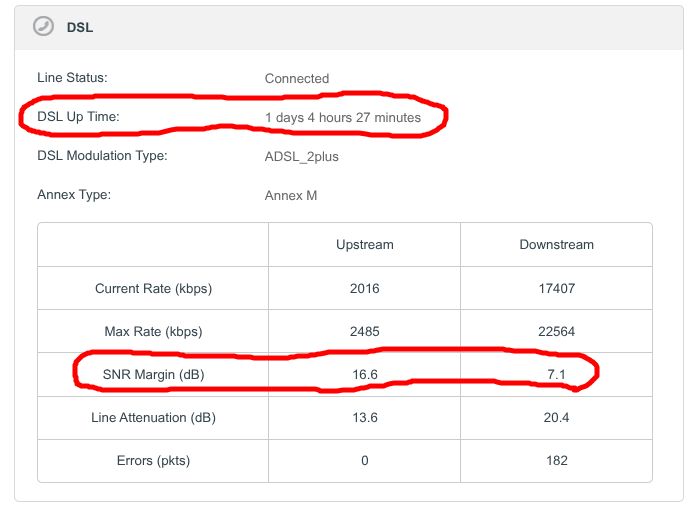Click the Line Attenuation (dB) row label

click(x=153, y=417)
